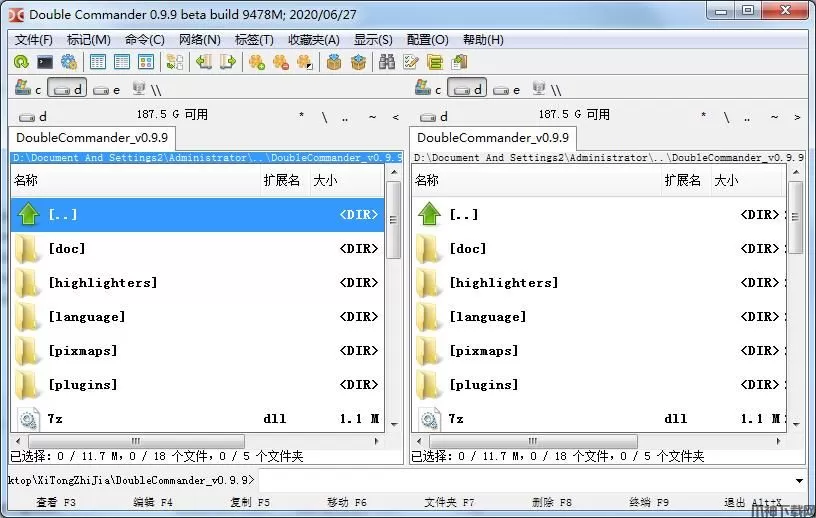Click right panel scrollbar down arrow
The width and height of the screenshot is (816, 518).
pos(796,424)
